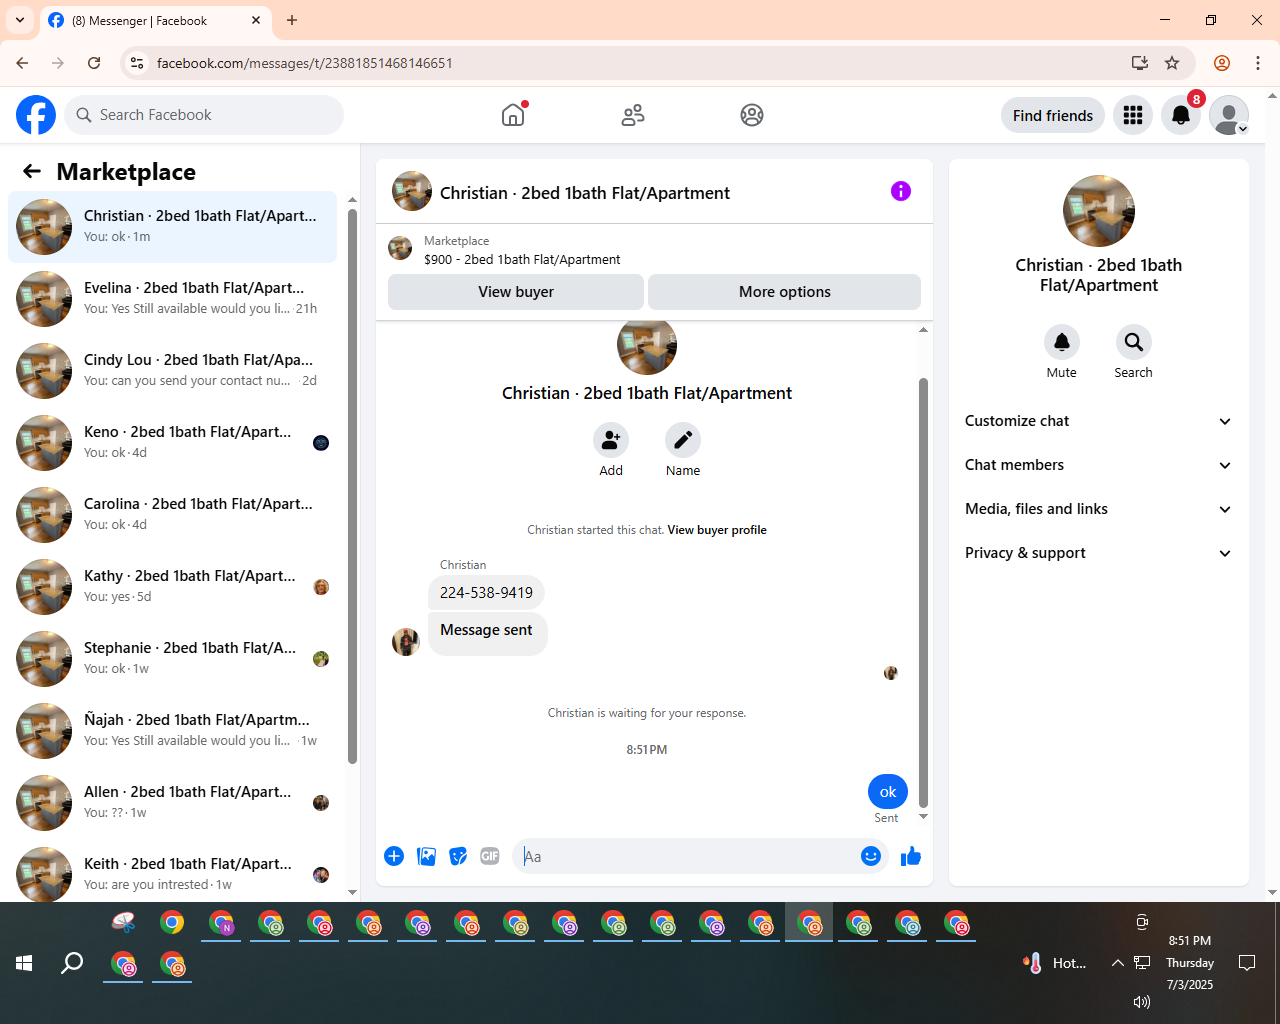
Task: Select the Messenger | Facebook browser tab
Action: (155, 20)
